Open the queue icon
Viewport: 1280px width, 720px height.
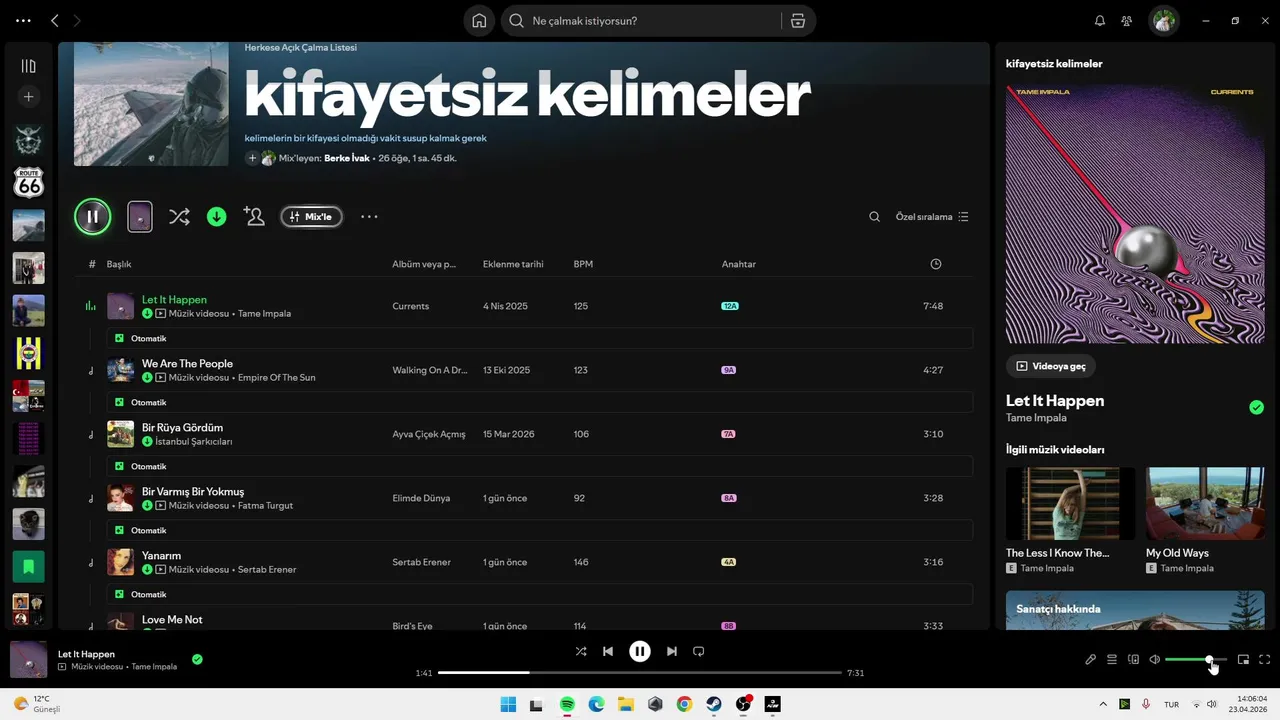1112,660
